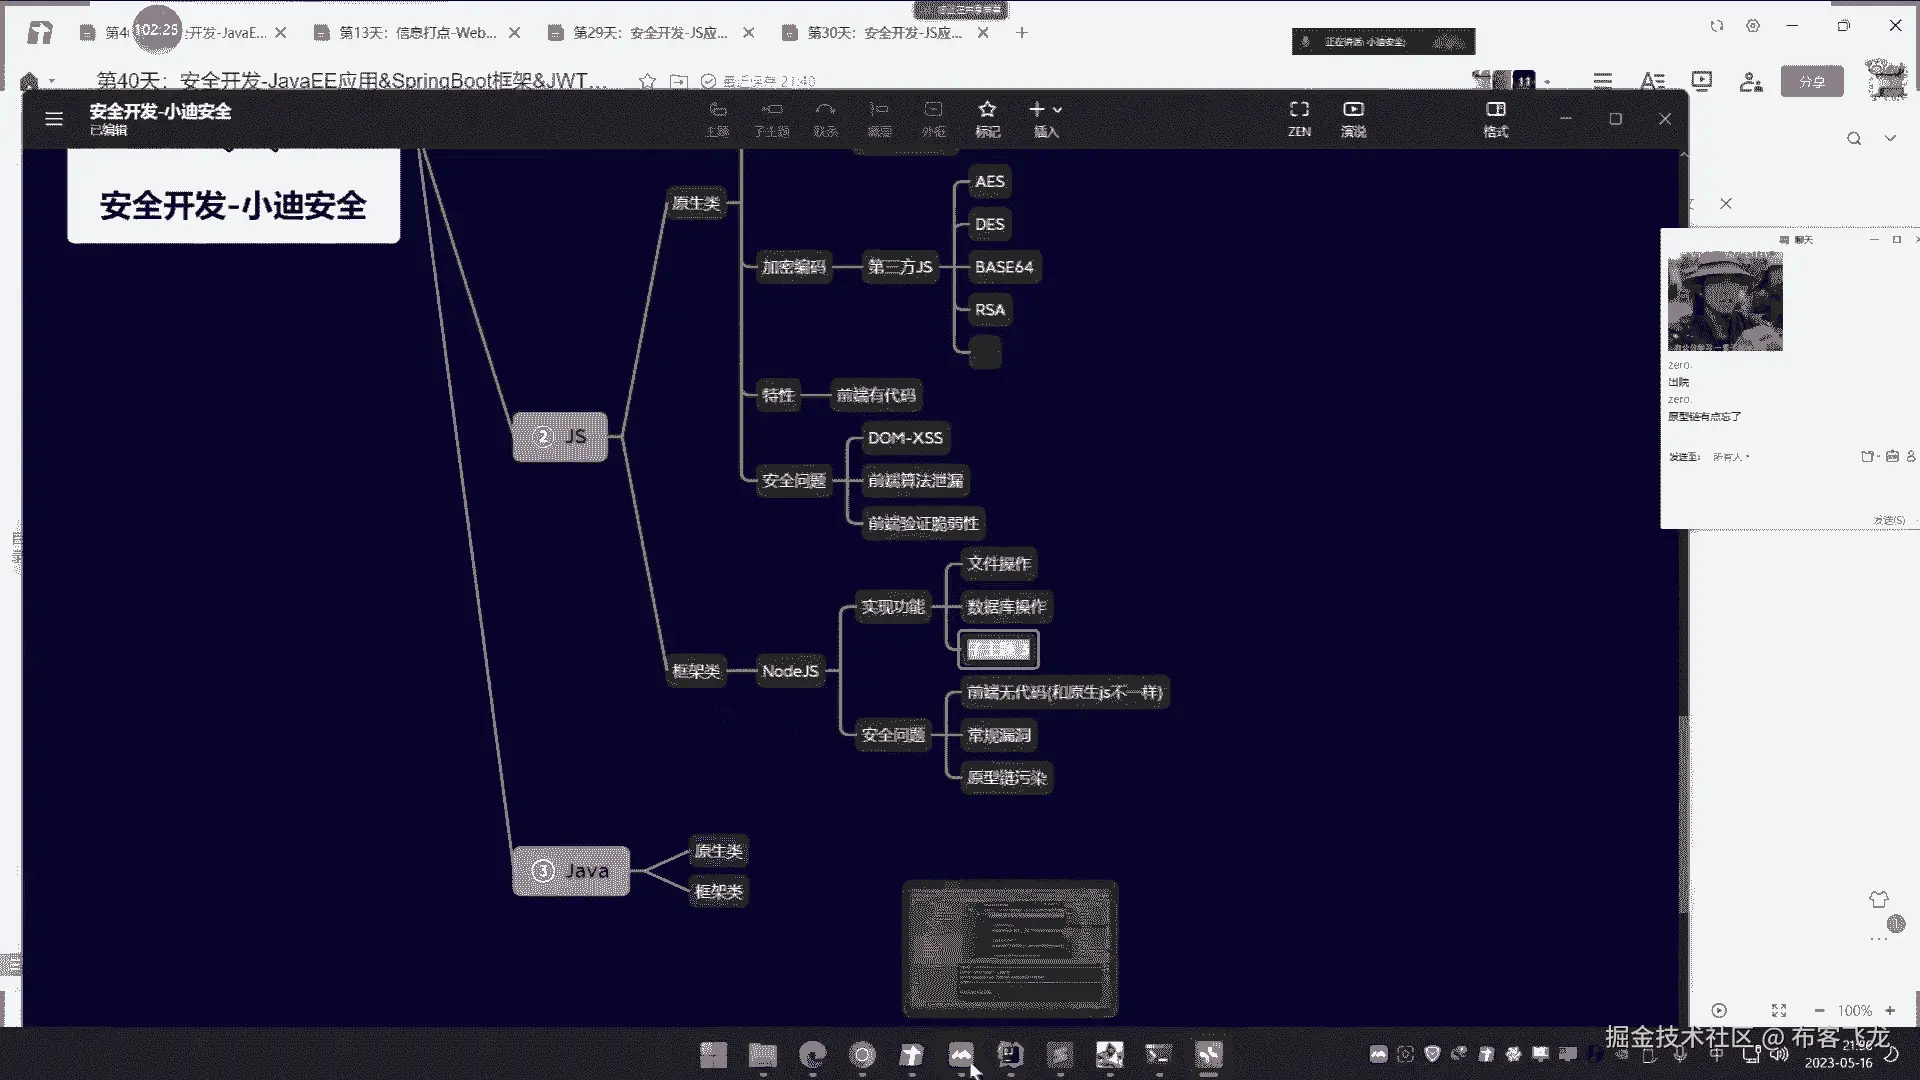This screenshot has height=1080, width=1920.
Task: Select the NodeJS mind map node
Action: coord(789,671)
